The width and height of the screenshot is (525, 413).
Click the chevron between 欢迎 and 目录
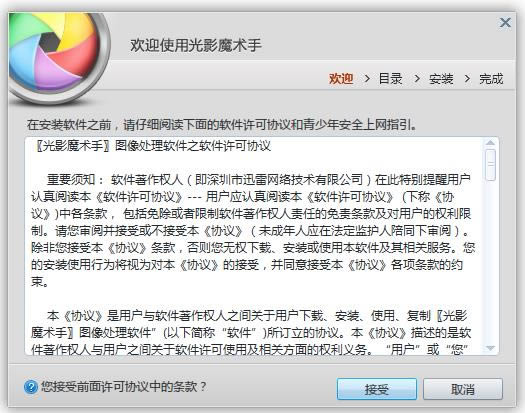[367, 79]
